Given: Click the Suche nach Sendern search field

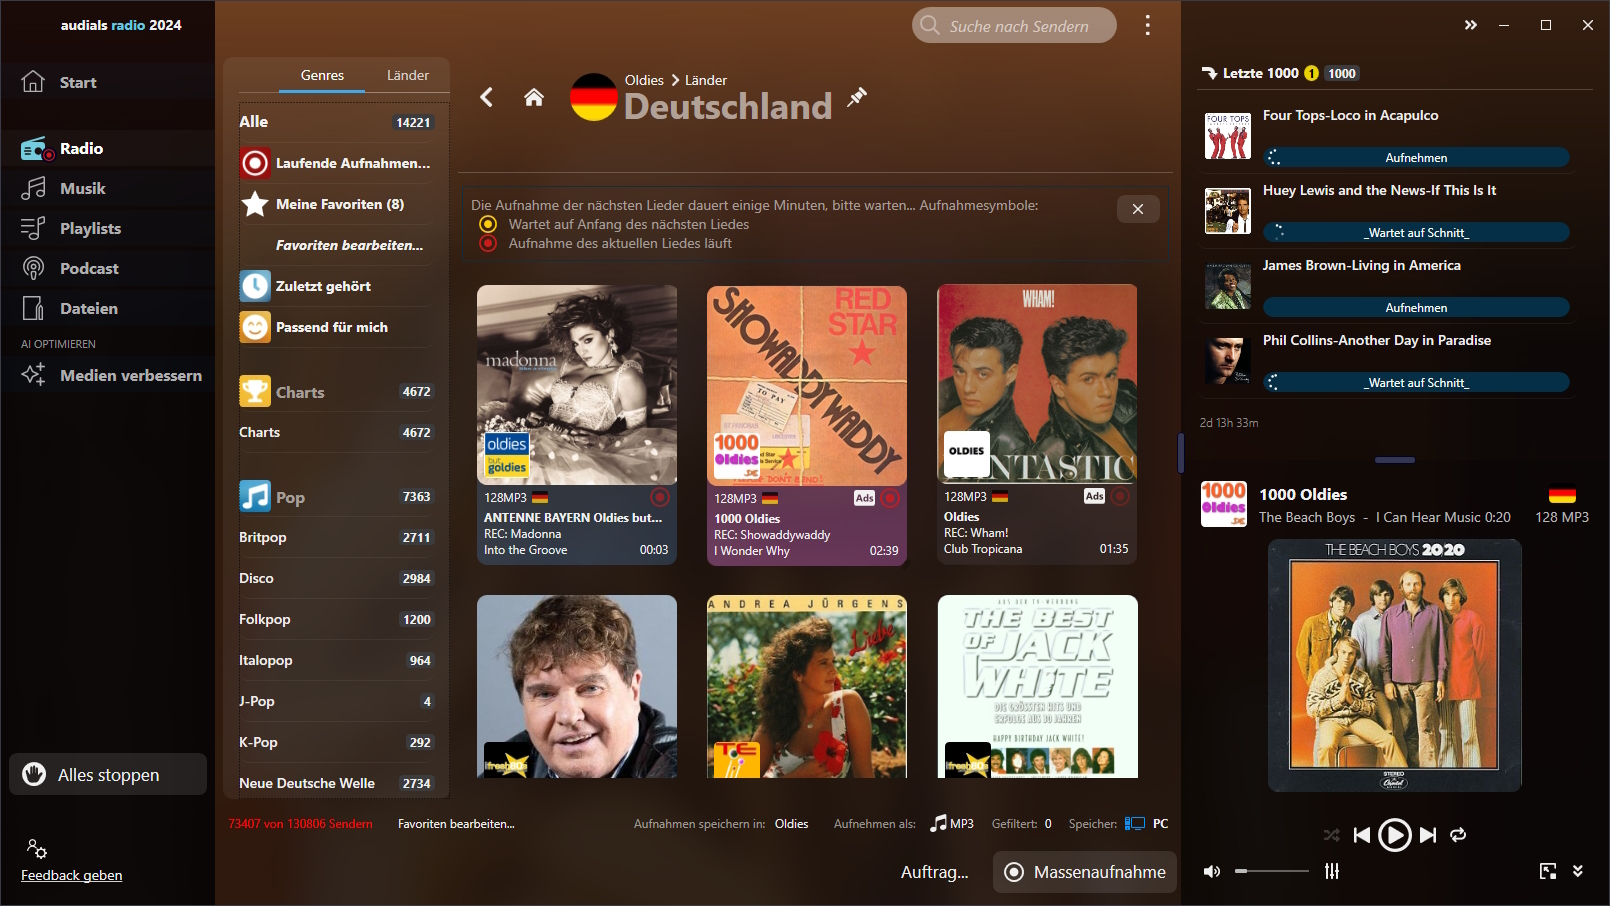Looking at the screenshot, I should (x=1014, y=26).
